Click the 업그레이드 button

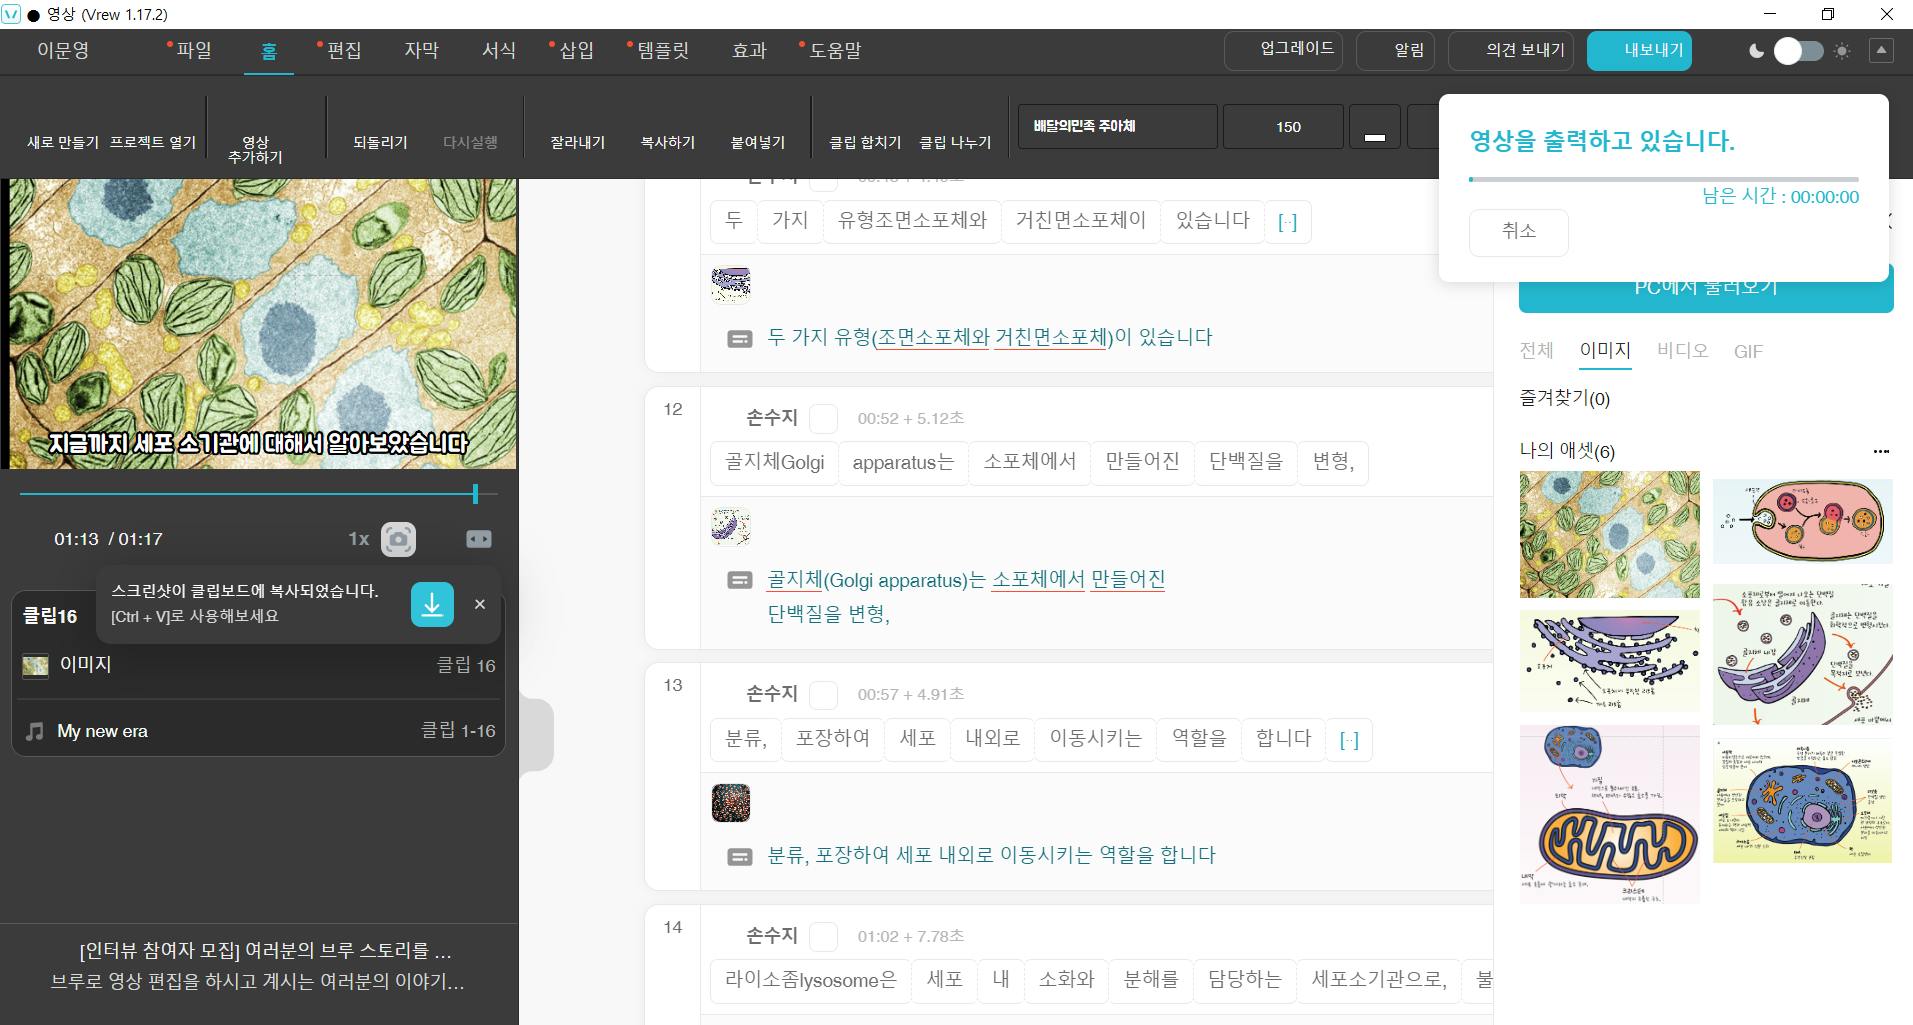(x=1285, y=51)
